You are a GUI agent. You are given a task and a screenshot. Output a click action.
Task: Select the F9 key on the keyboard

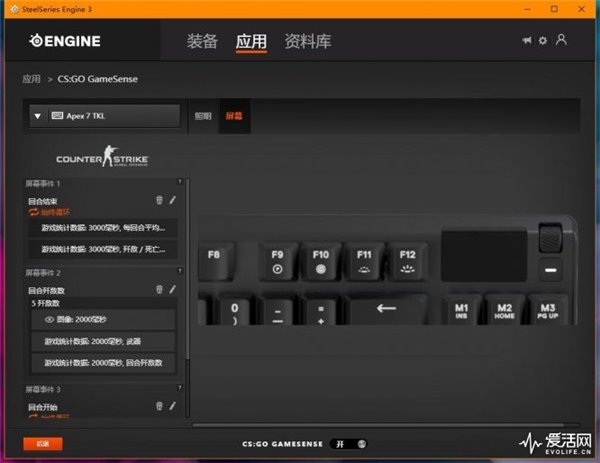(x=278, y=262)
